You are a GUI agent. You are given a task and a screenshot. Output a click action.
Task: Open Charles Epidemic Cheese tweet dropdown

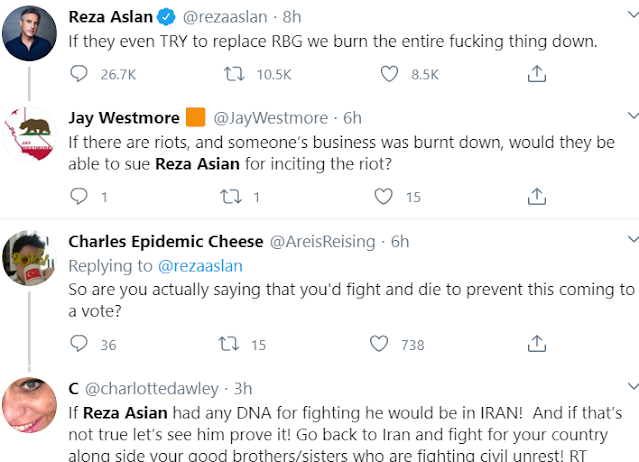[x=630, y=241]
